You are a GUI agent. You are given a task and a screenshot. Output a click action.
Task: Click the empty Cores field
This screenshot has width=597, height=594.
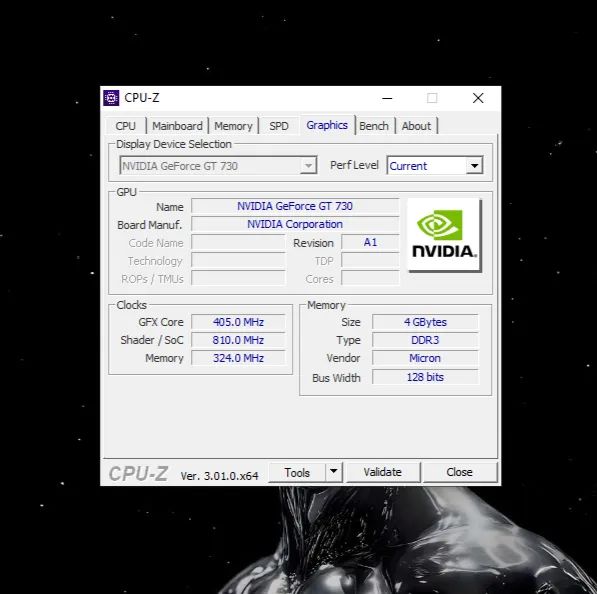pos(370,278)
